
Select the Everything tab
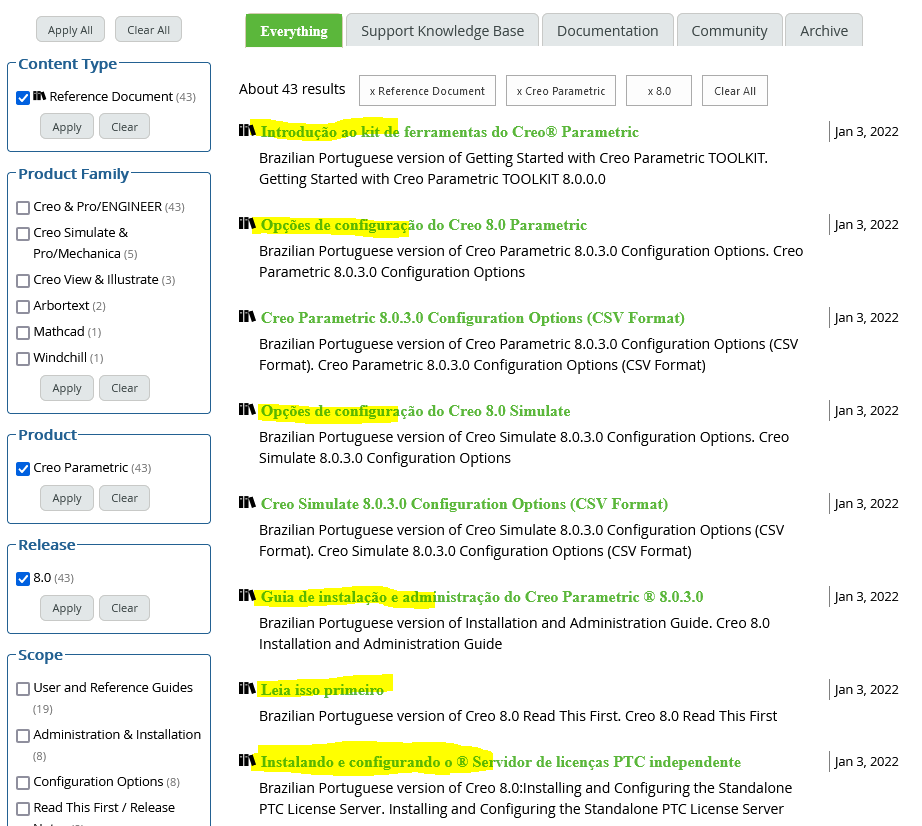(x=294, y=31)
